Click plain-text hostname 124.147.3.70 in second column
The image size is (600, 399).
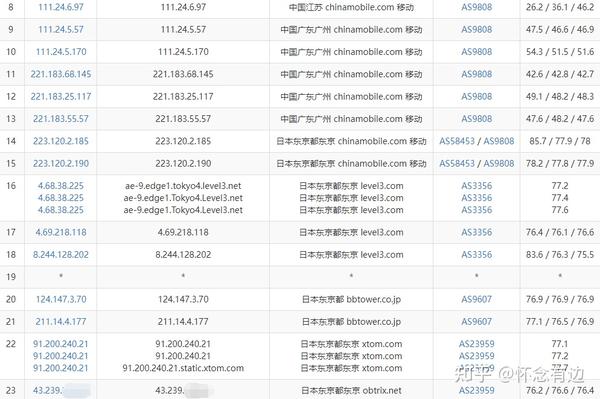coord(183,299)
